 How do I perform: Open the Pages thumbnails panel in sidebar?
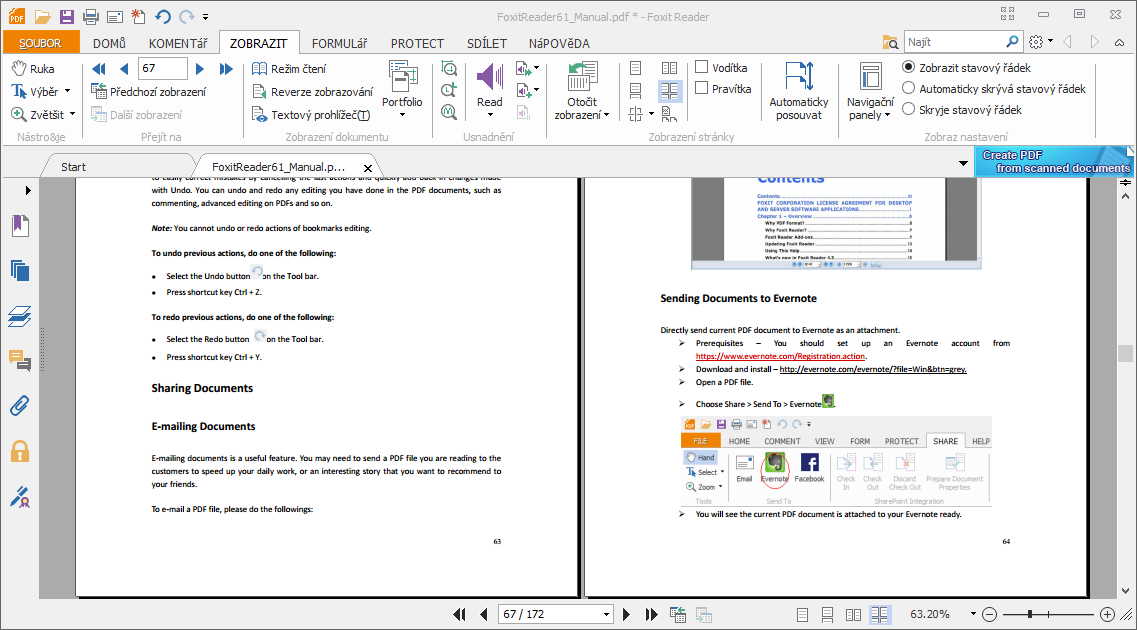[20, 271]
